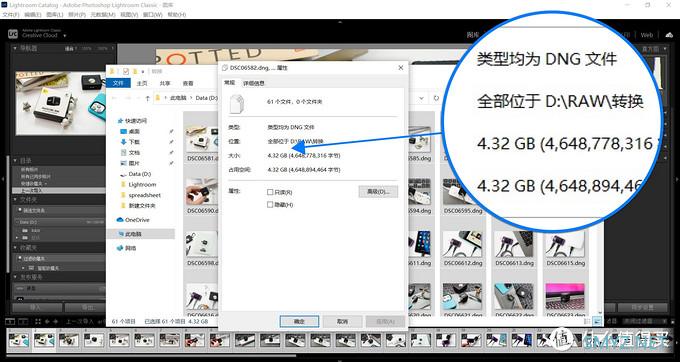The height and width of the screenshot is (362, 680).
Task: Open 下载 in Explorer sidebar
Action: click(x=130, y=142)
